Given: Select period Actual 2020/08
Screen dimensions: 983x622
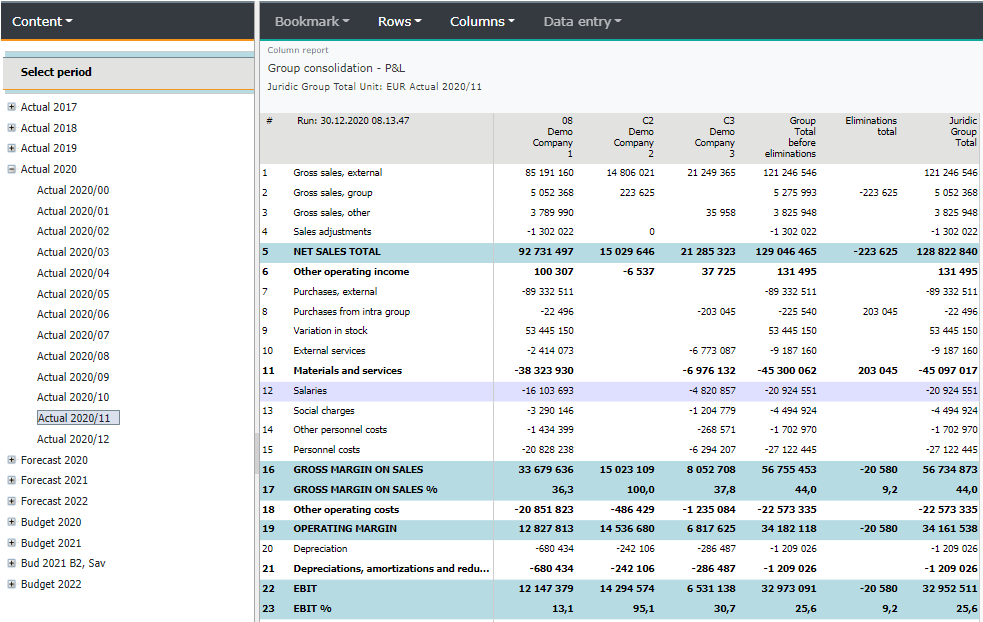Looking at the screenshot, I should [73, 356].
